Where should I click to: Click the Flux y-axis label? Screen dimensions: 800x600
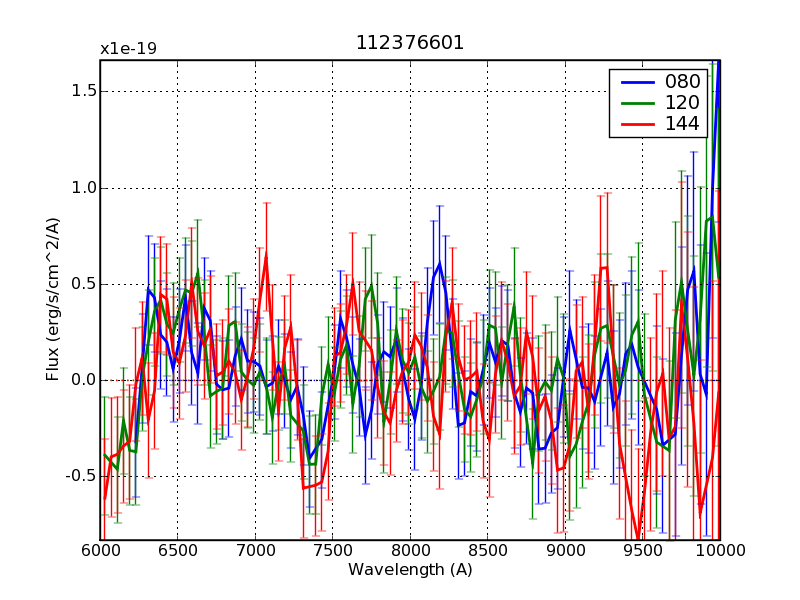[x=53, y=300]
